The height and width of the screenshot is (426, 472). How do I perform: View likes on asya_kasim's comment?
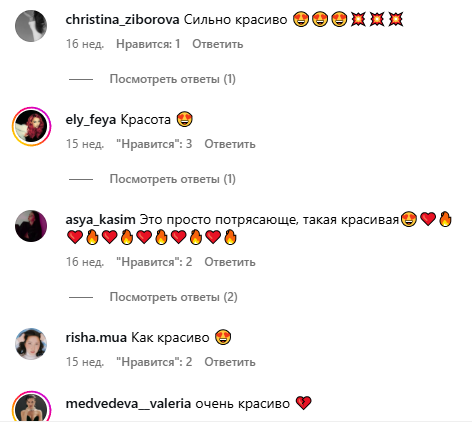154,262
